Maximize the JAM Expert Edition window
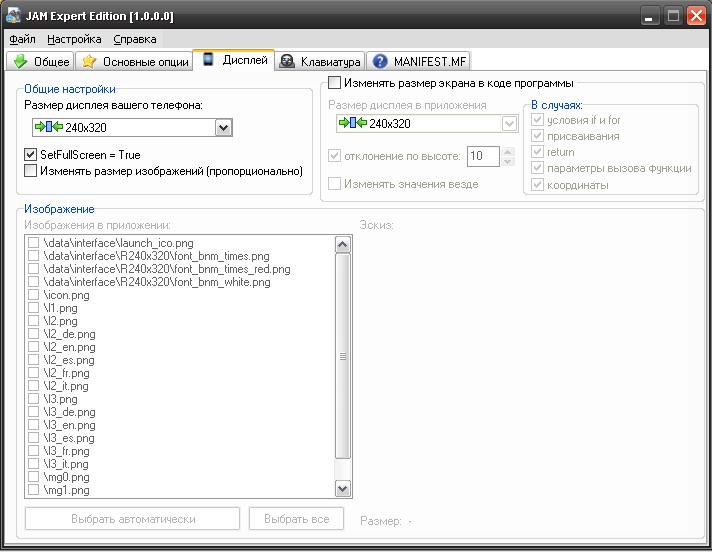The width and height of the screenshot is (712, 552). pos(673,16)
